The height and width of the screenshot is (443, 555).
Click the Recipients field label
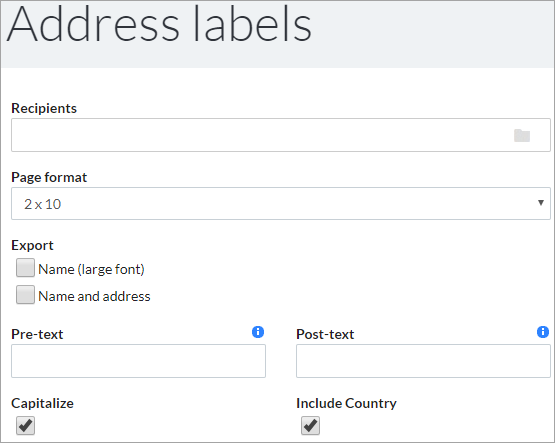pyautogui.click(x=44, y=108)
